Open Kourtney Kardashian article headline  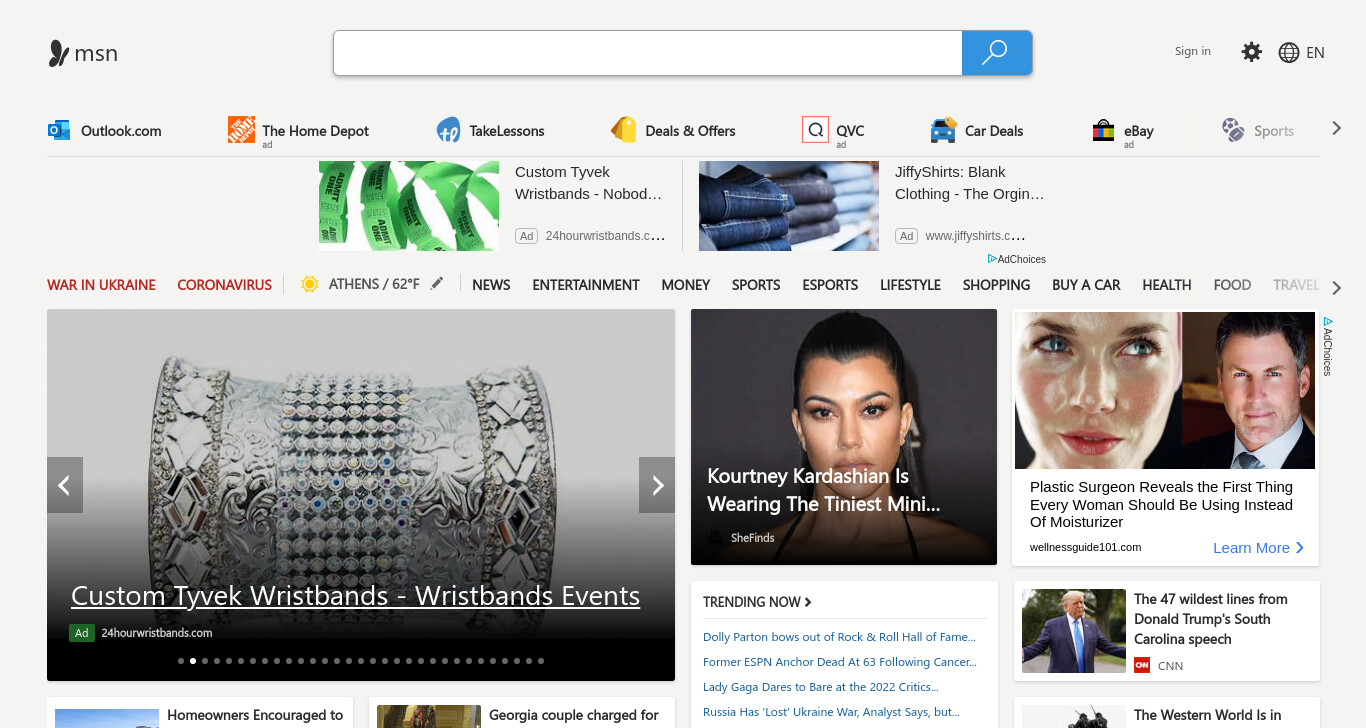tap(824, 490)
